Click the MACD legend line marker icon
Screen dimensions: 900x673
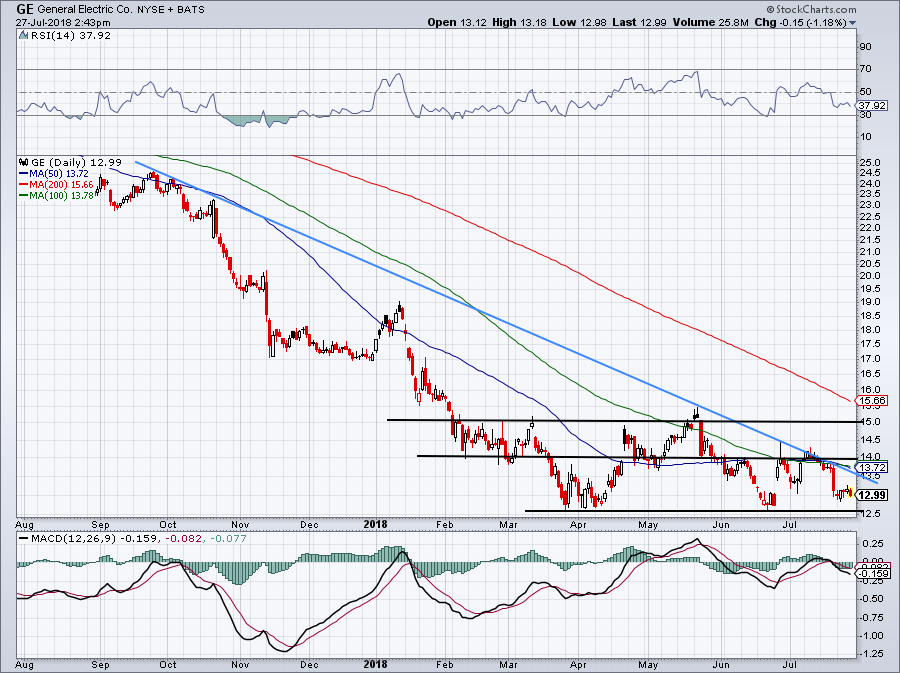23,539
